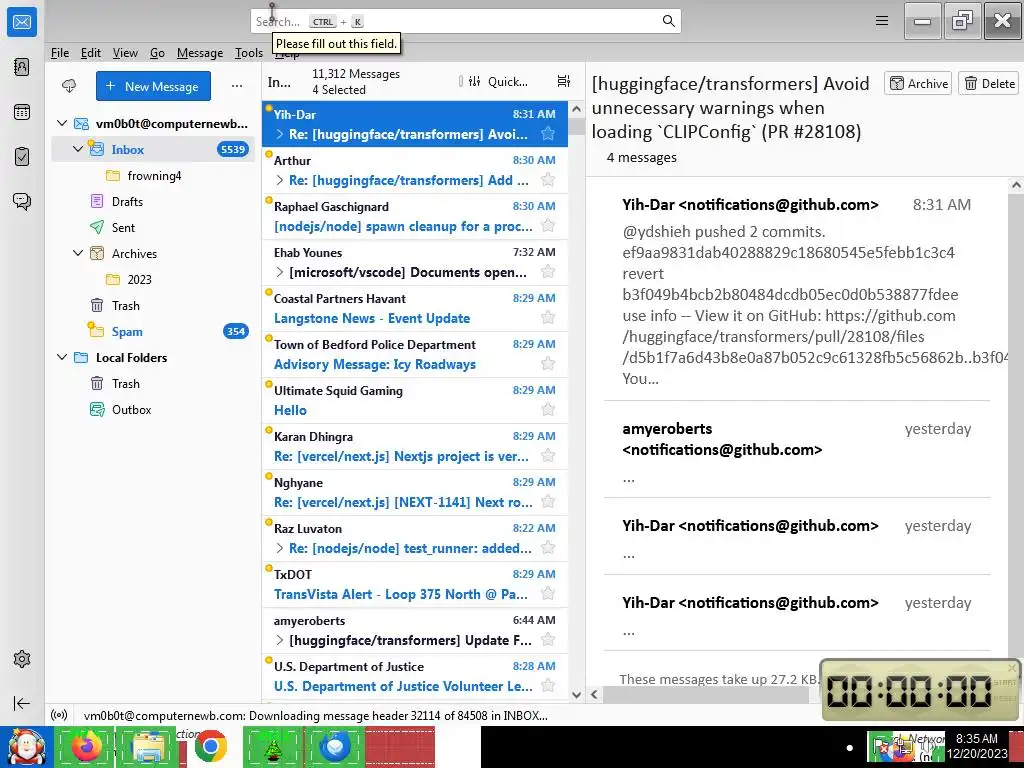Star Raphael Gaschignard message
The image size is (1024, 768).
548,226
